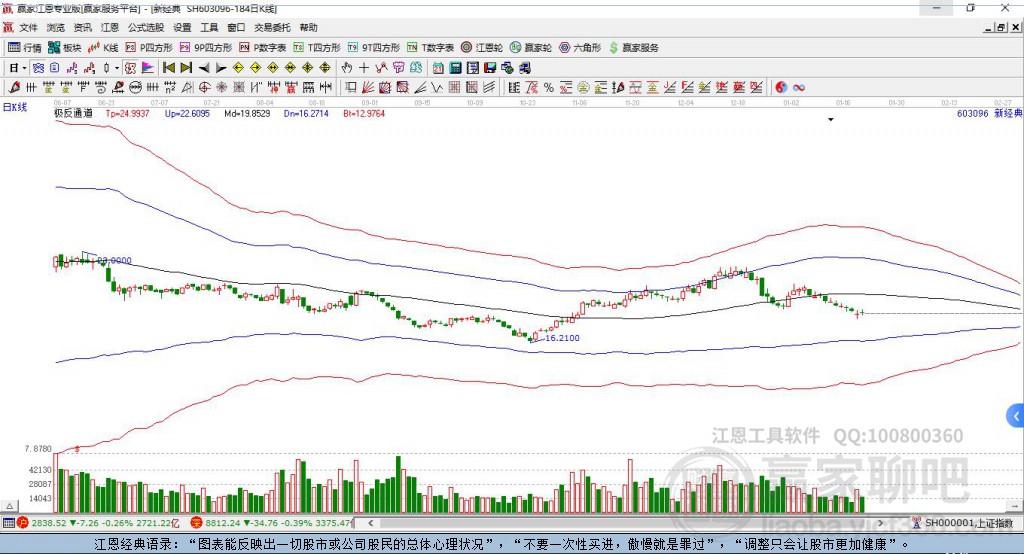Open the 窗口 menu
Screen dimensions: 1024x554
pyautogui.click(x=236, y=27)
